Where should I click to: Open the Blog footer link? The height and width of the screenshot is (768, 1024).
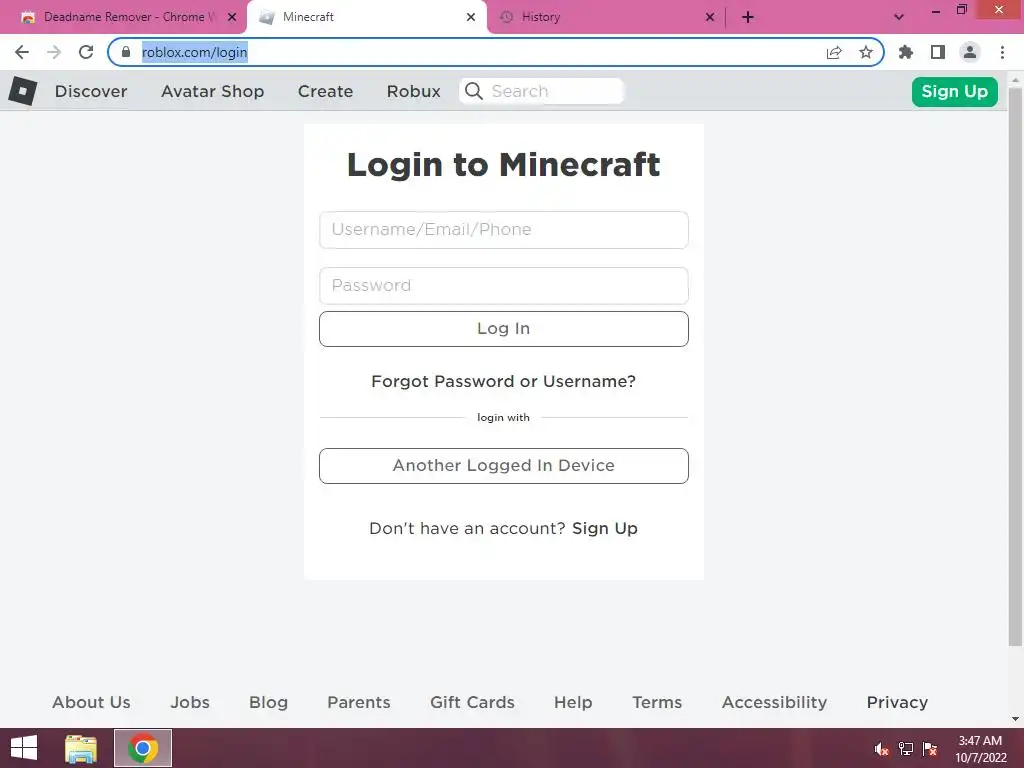point(268,702)
